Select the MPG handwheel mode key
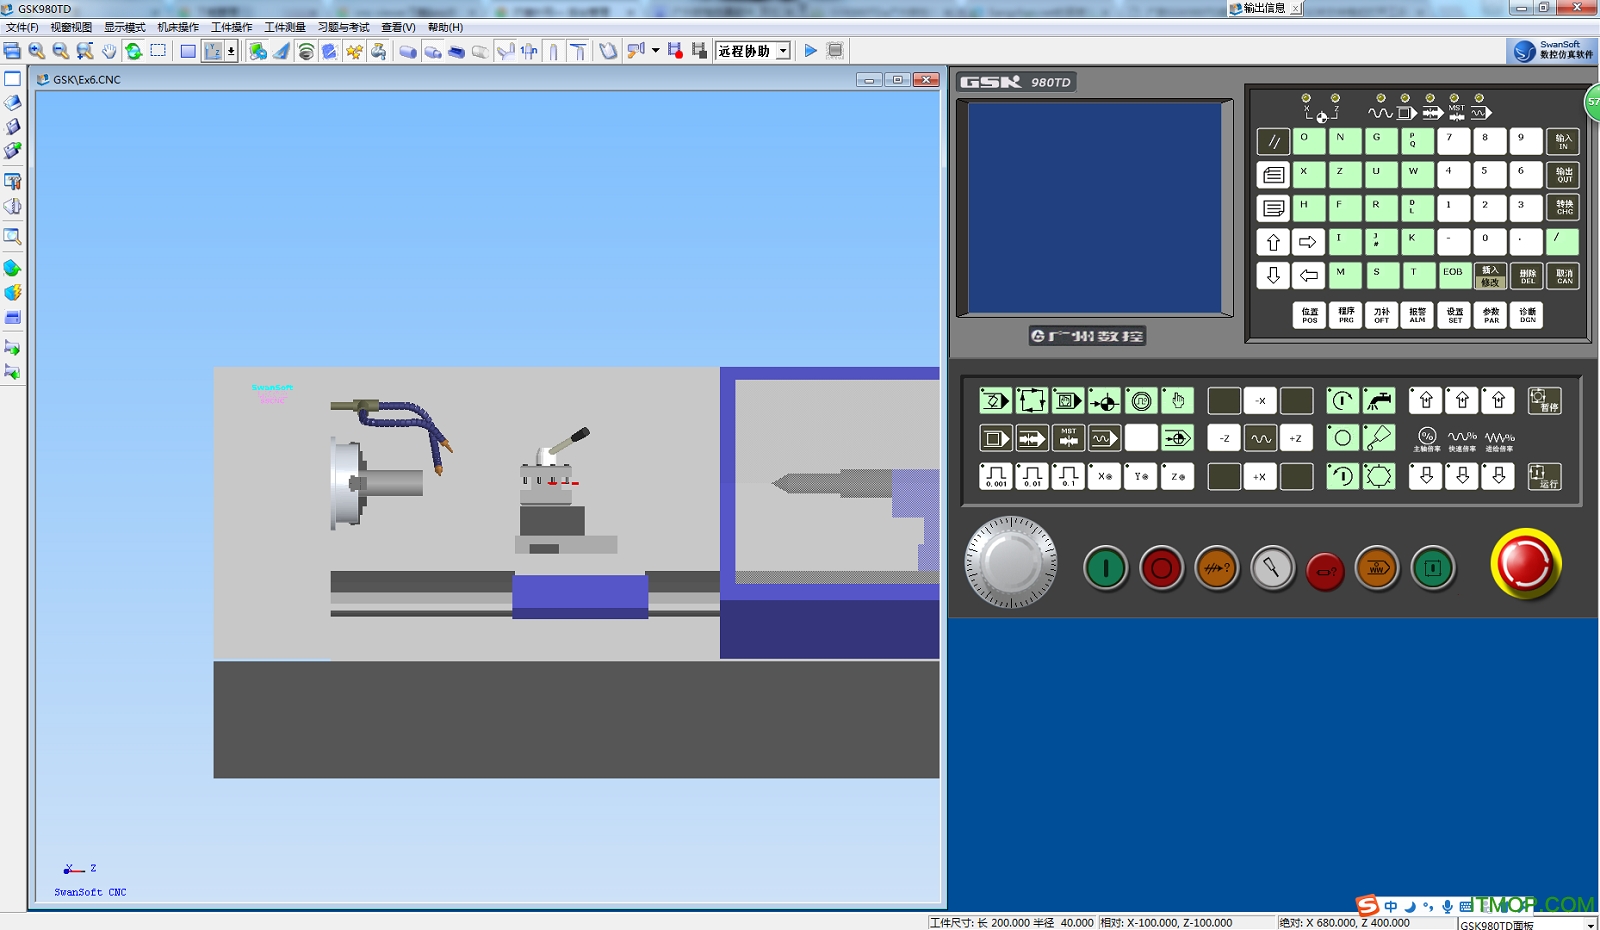Image resolution: width=1600 pixels, height=930 pixels. 1141,401
